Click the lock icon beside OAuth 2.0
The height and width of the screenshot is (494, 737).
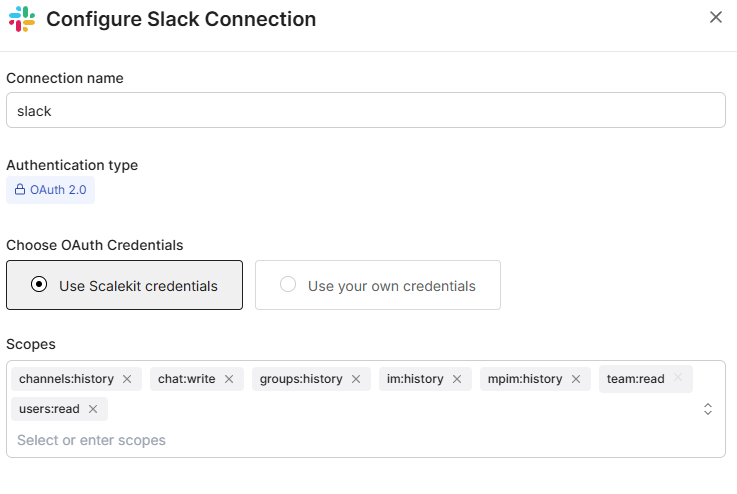[20, 190]
